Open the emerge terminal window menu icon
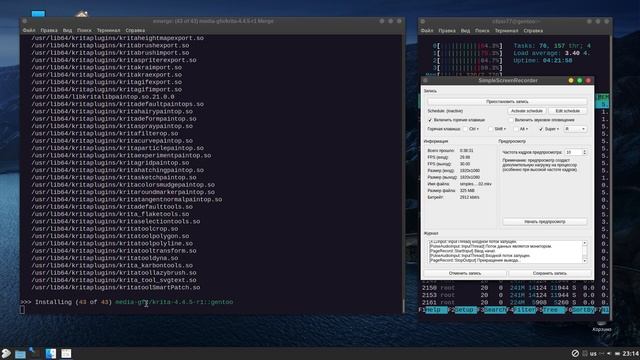The image size is (640, 360). pyautogui.click(x=25, y=21)
